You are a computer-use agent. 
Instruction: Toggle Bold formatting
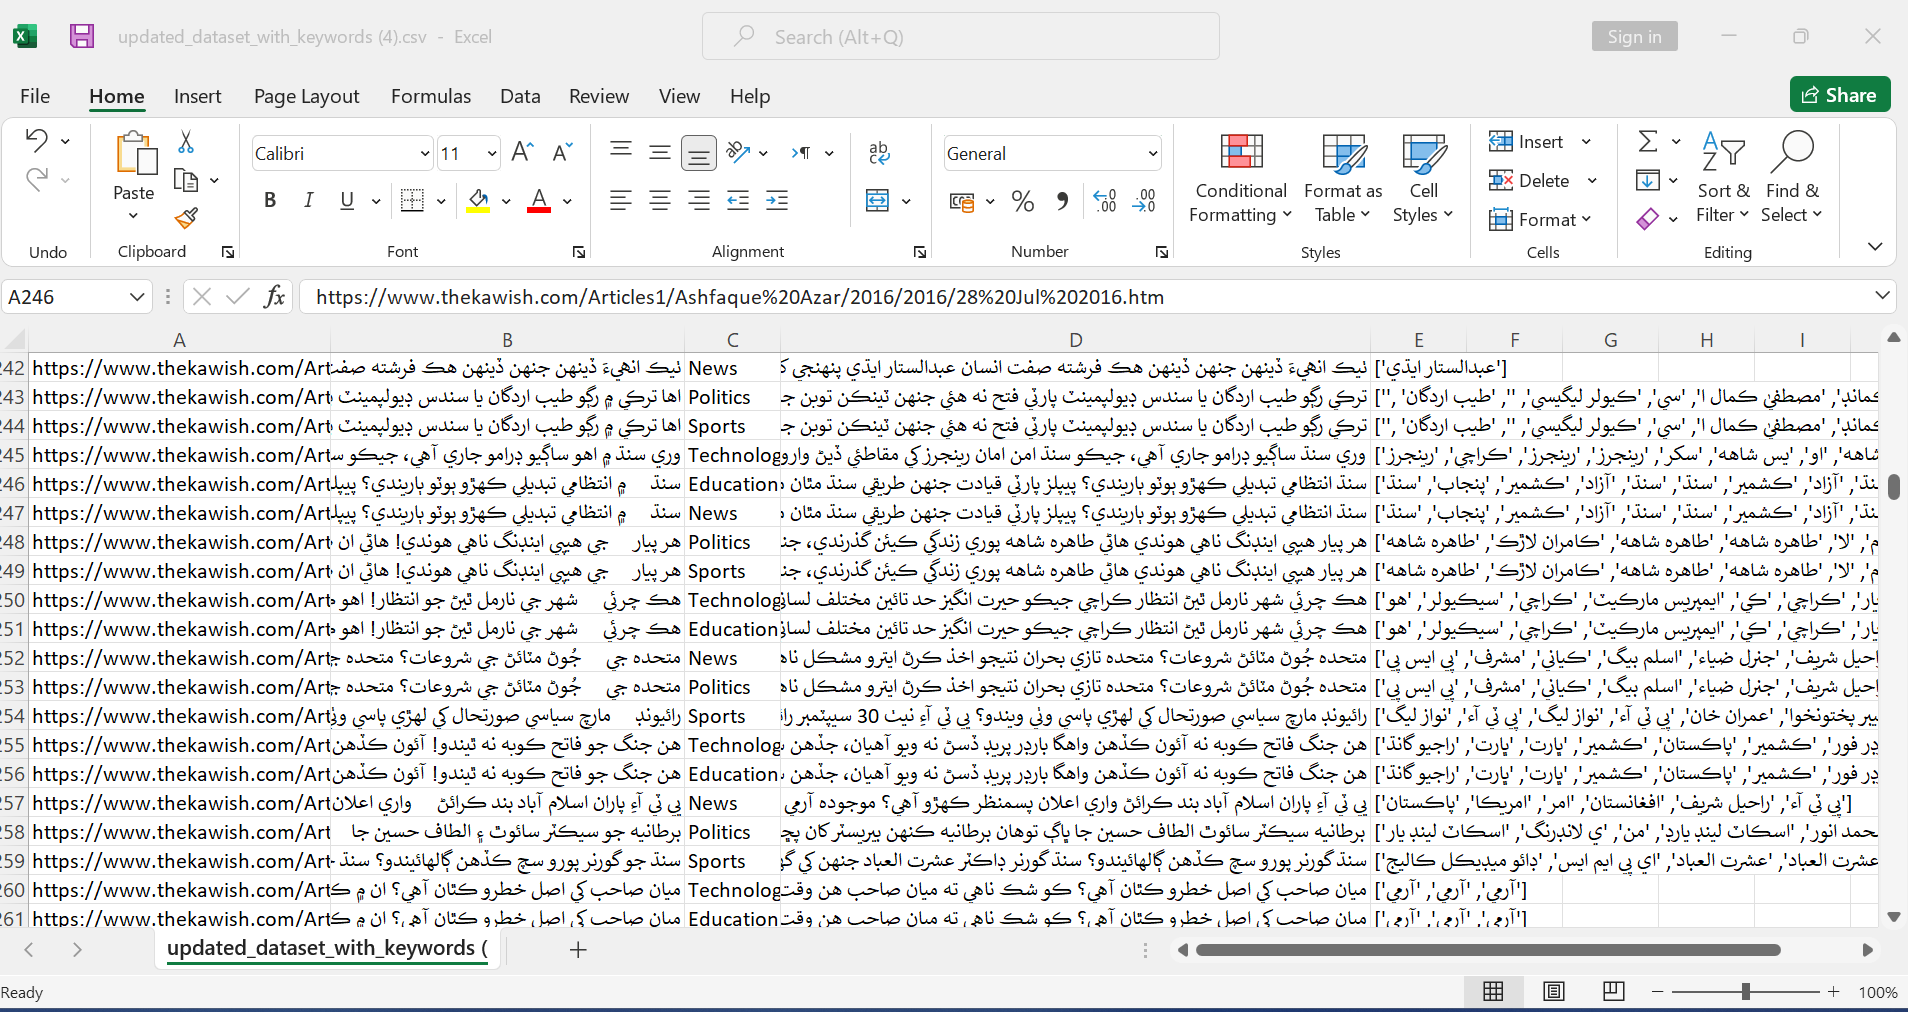[x=270, y=200]
